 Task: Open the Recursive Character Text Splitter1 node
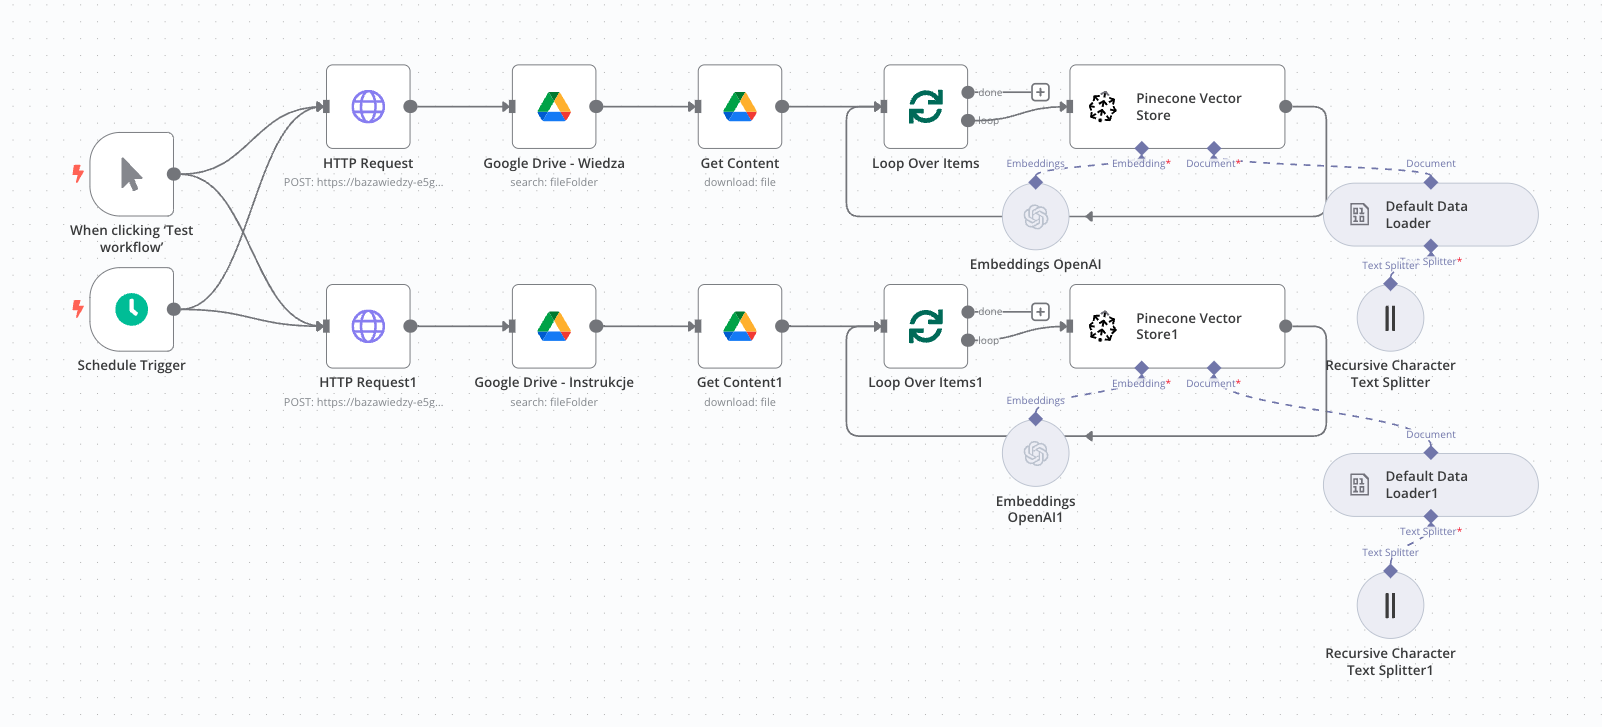[x=1390, y=605]
